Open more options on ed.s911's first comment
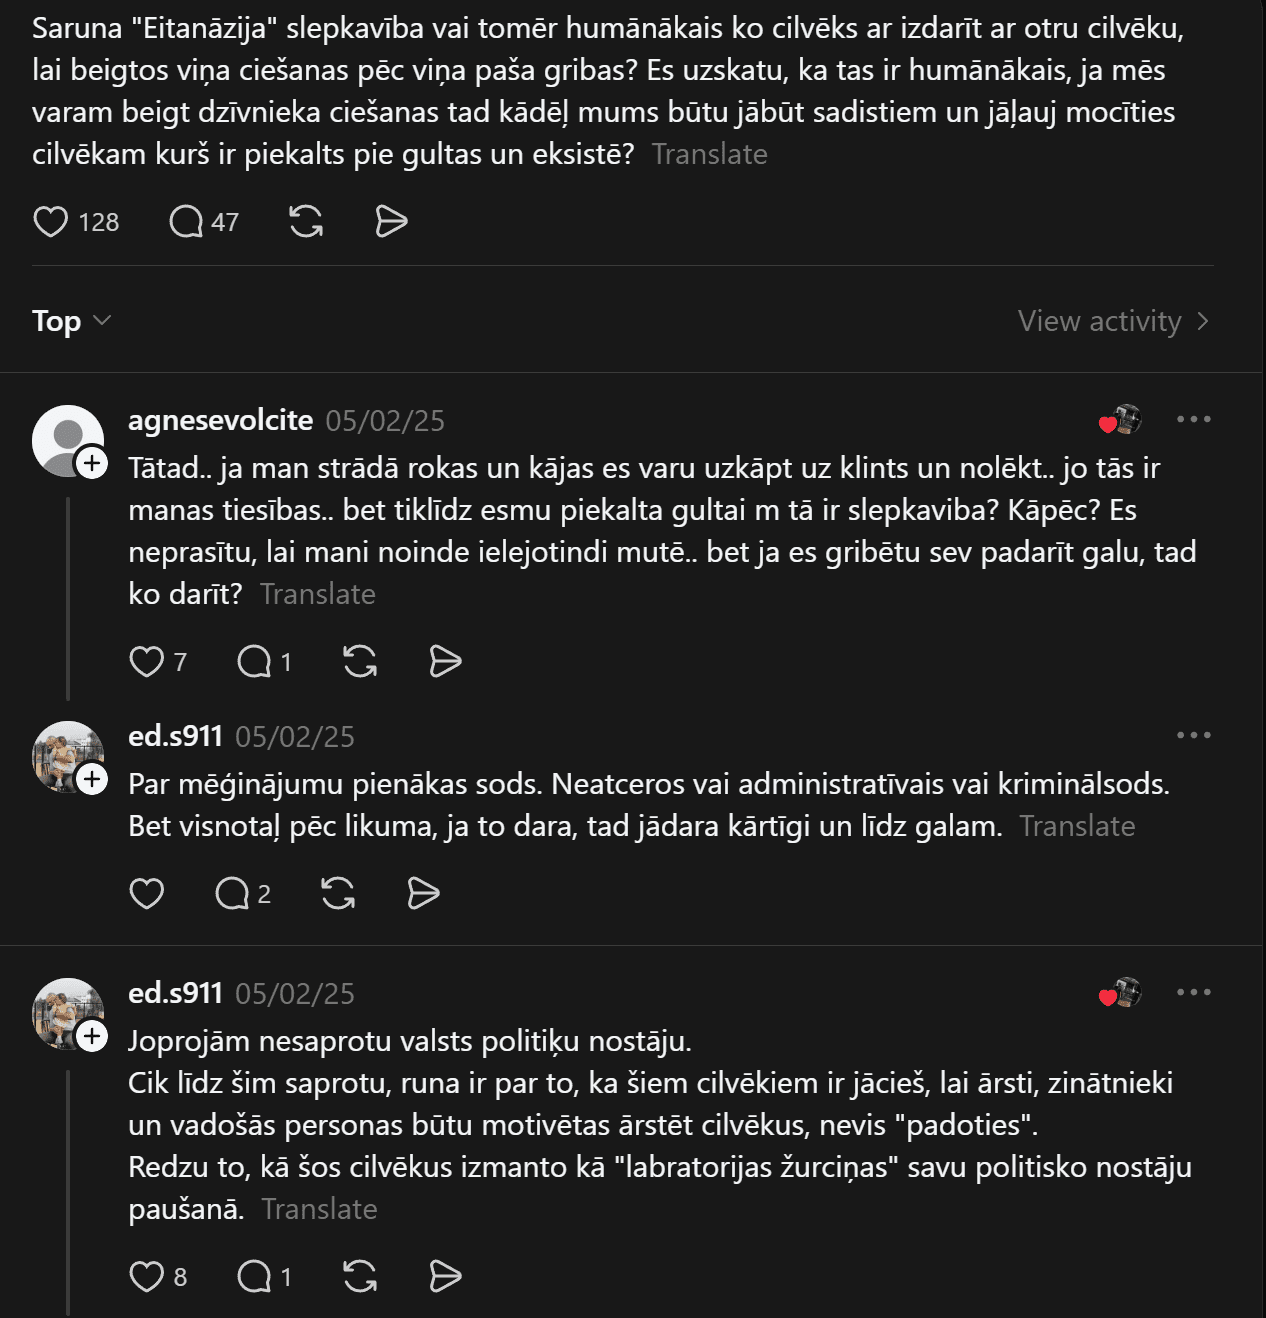This screenshot has height=1318, width=1266. click(x=1193, y=735)
